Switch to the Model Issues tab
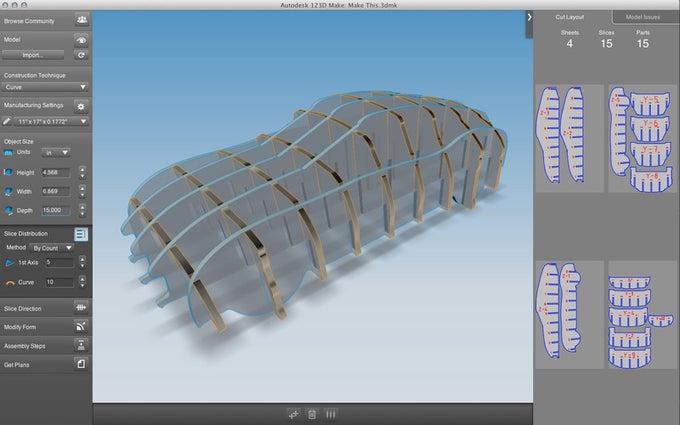 click(643, 17)
